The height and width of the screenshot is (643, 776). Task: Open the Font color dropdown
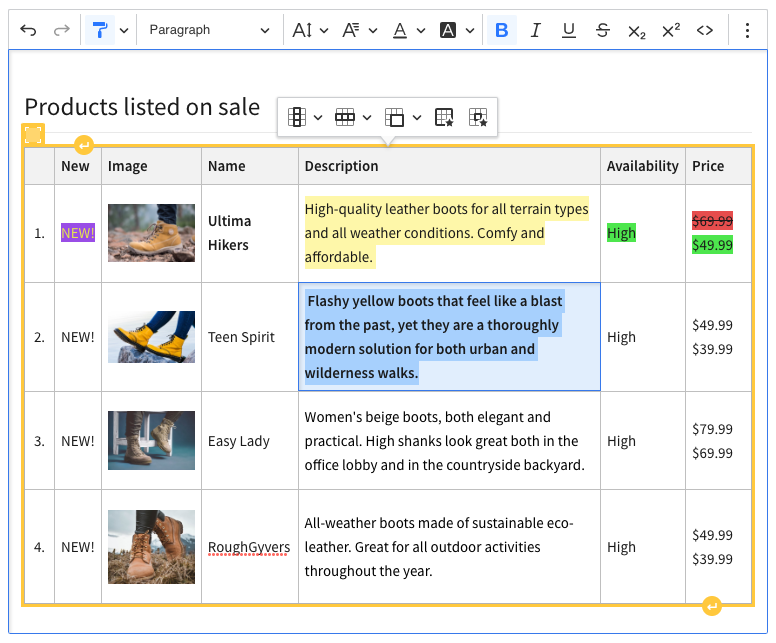click(x=409, y=30)
